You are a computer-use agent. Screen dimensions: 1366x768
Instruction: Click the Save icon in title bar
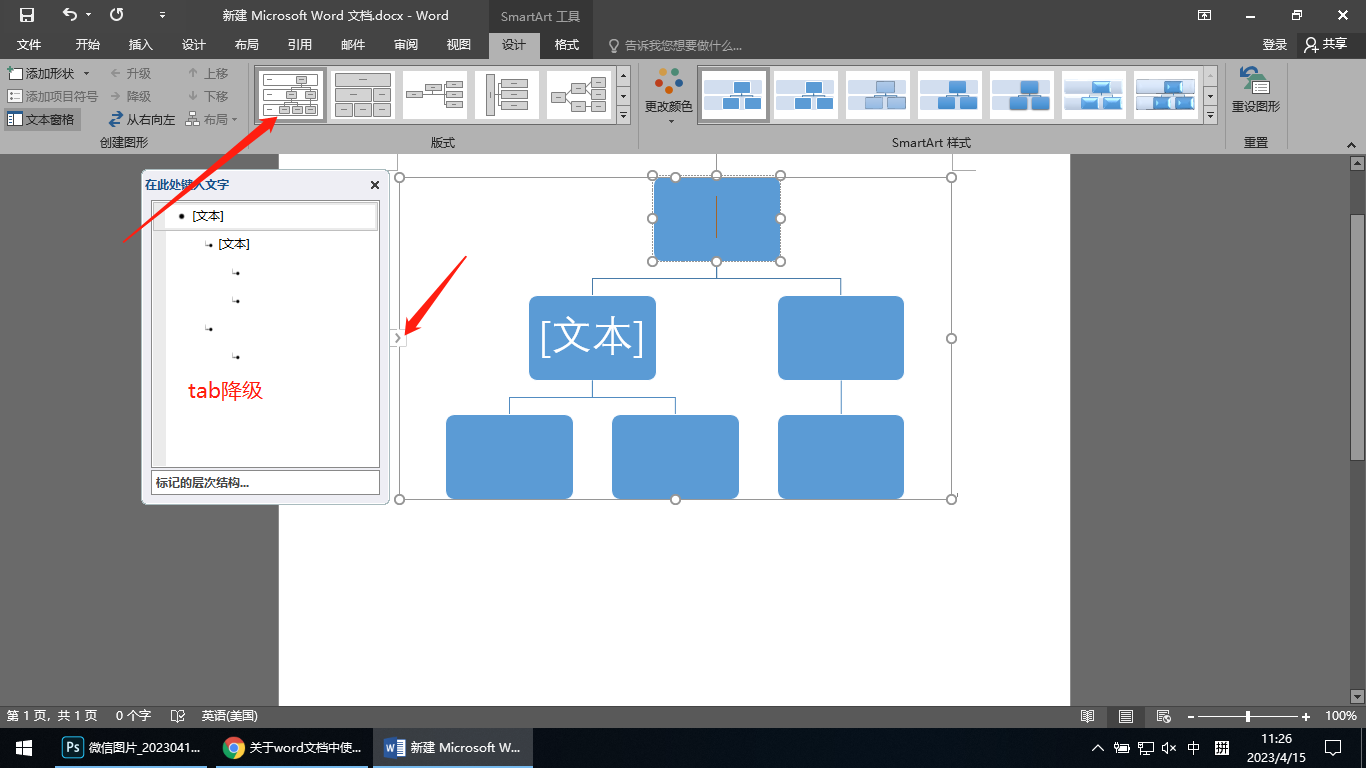[27, 15]
